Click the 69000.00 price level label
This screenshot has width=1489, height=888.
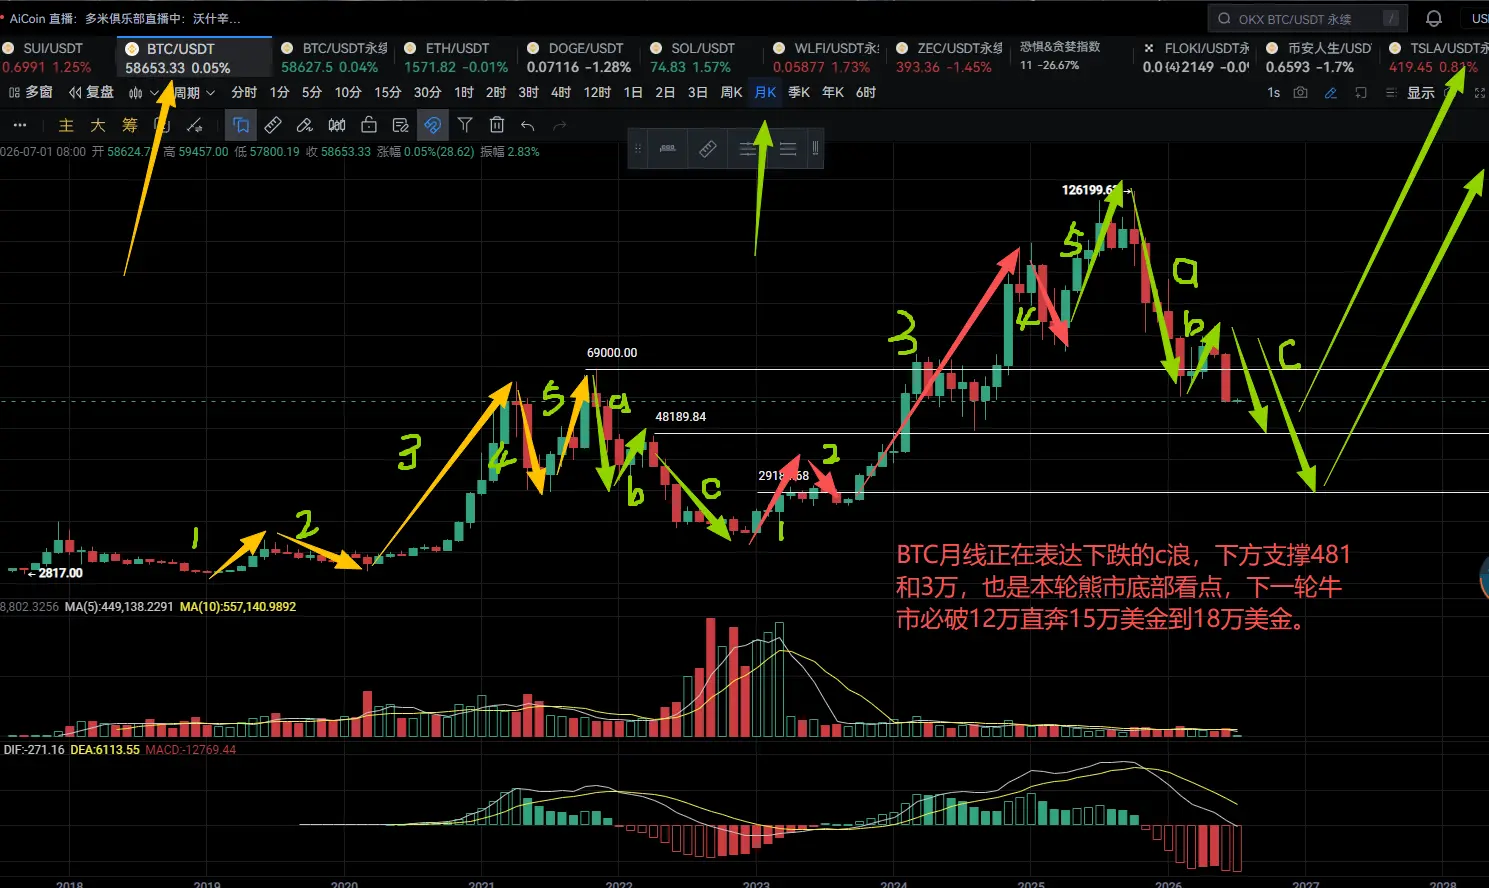(x=612, y=353)
